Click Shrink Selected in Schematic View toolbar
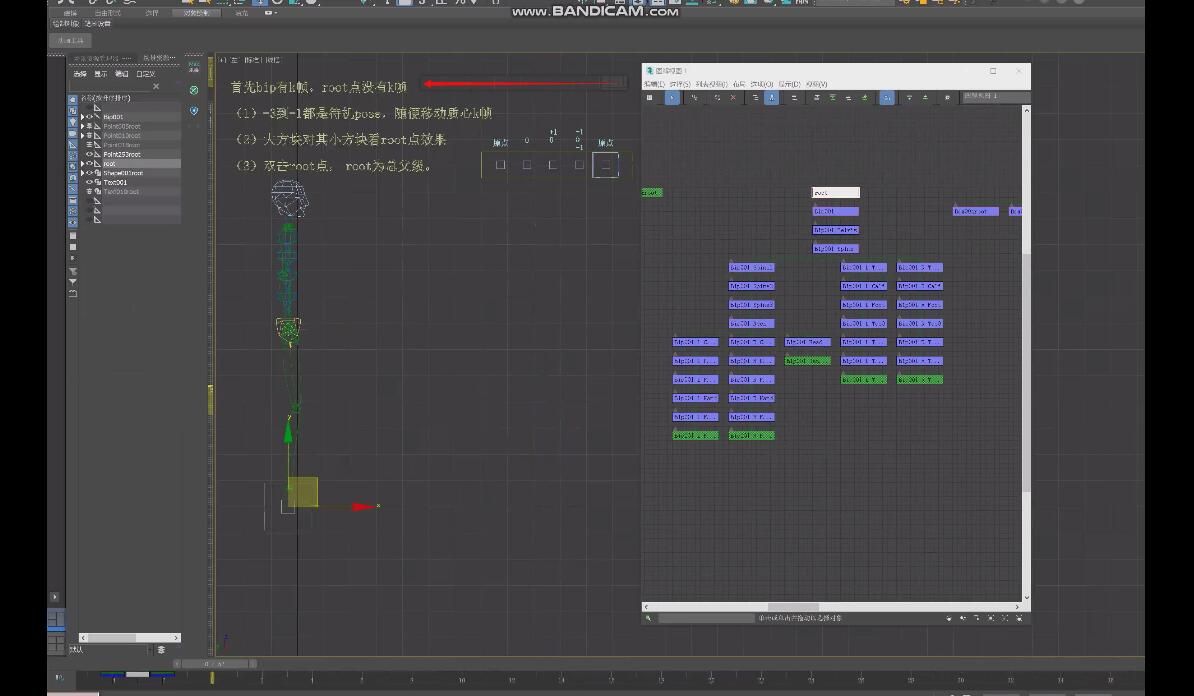This screenshot has width=1194, height=696. coord(909,97)
